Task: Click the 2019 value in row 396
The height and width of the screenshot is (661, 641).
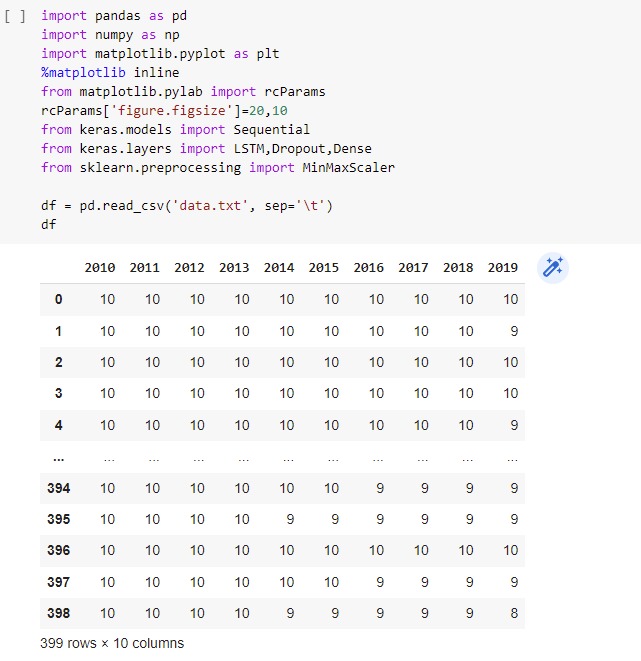Action: click(511, 550)
